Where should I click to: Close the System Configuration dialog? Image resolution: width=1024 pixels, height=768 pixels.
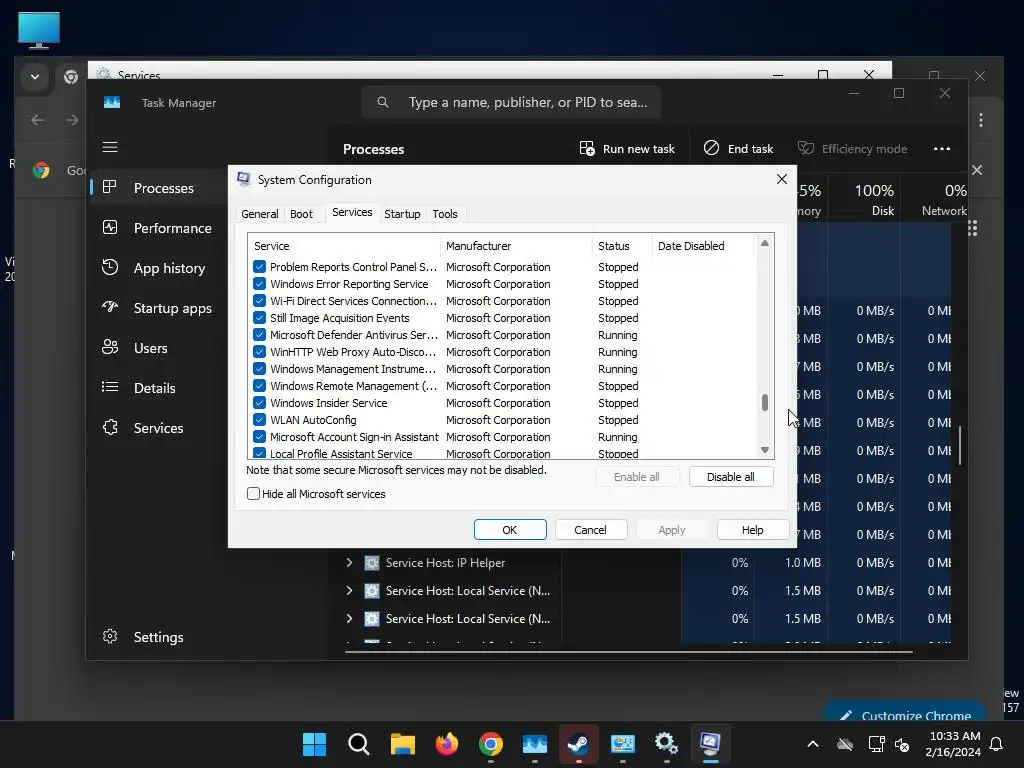pos(782,179)
